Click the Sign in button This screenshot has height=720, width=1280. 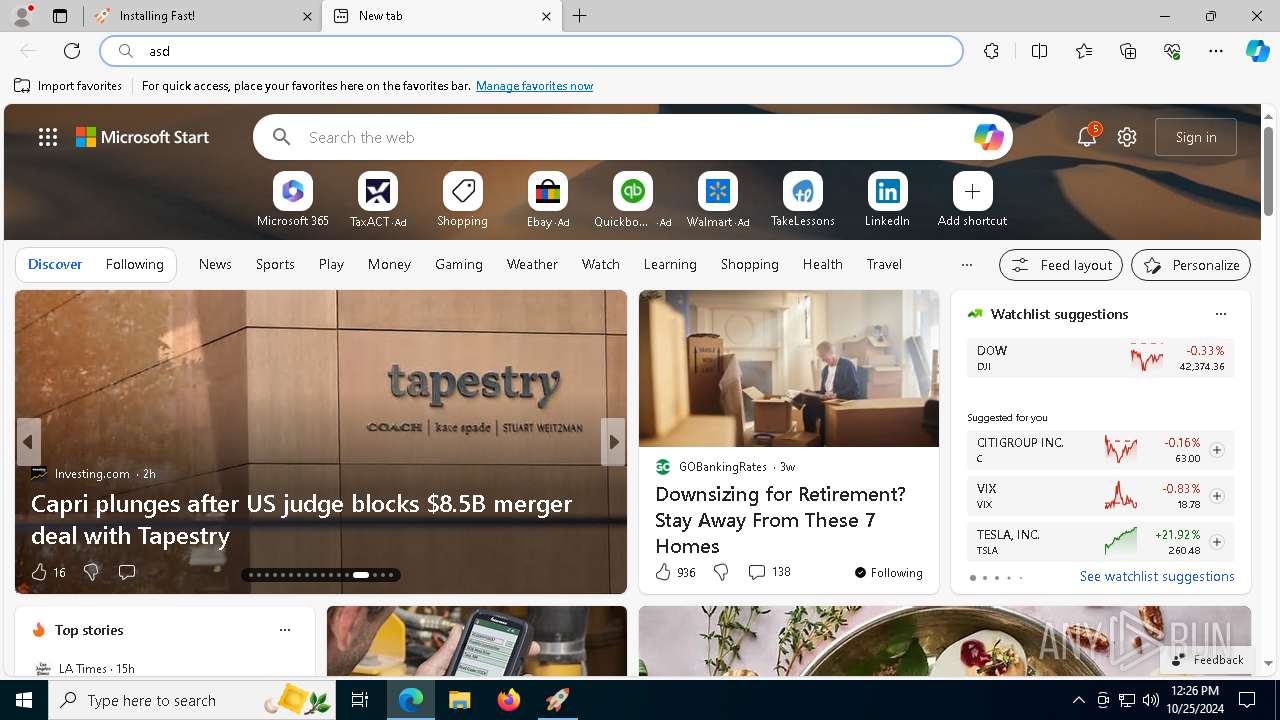[1196, 137]
